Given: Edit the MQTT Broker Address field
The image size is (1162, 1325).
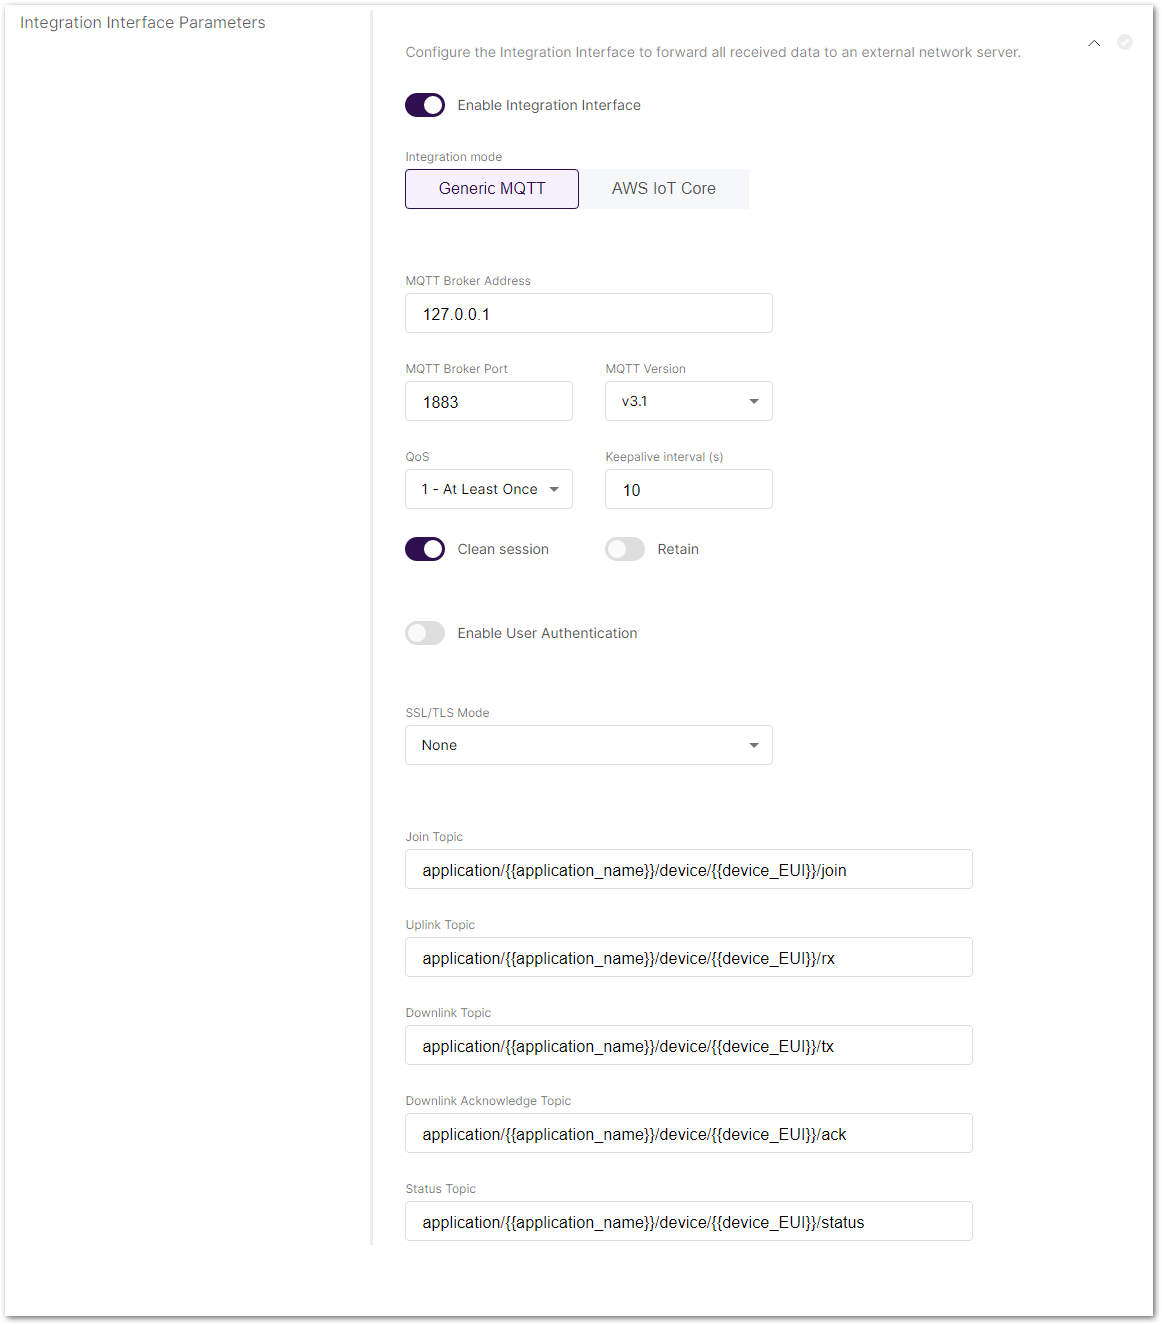Looking at the screenshot, I should click(588, 313).
